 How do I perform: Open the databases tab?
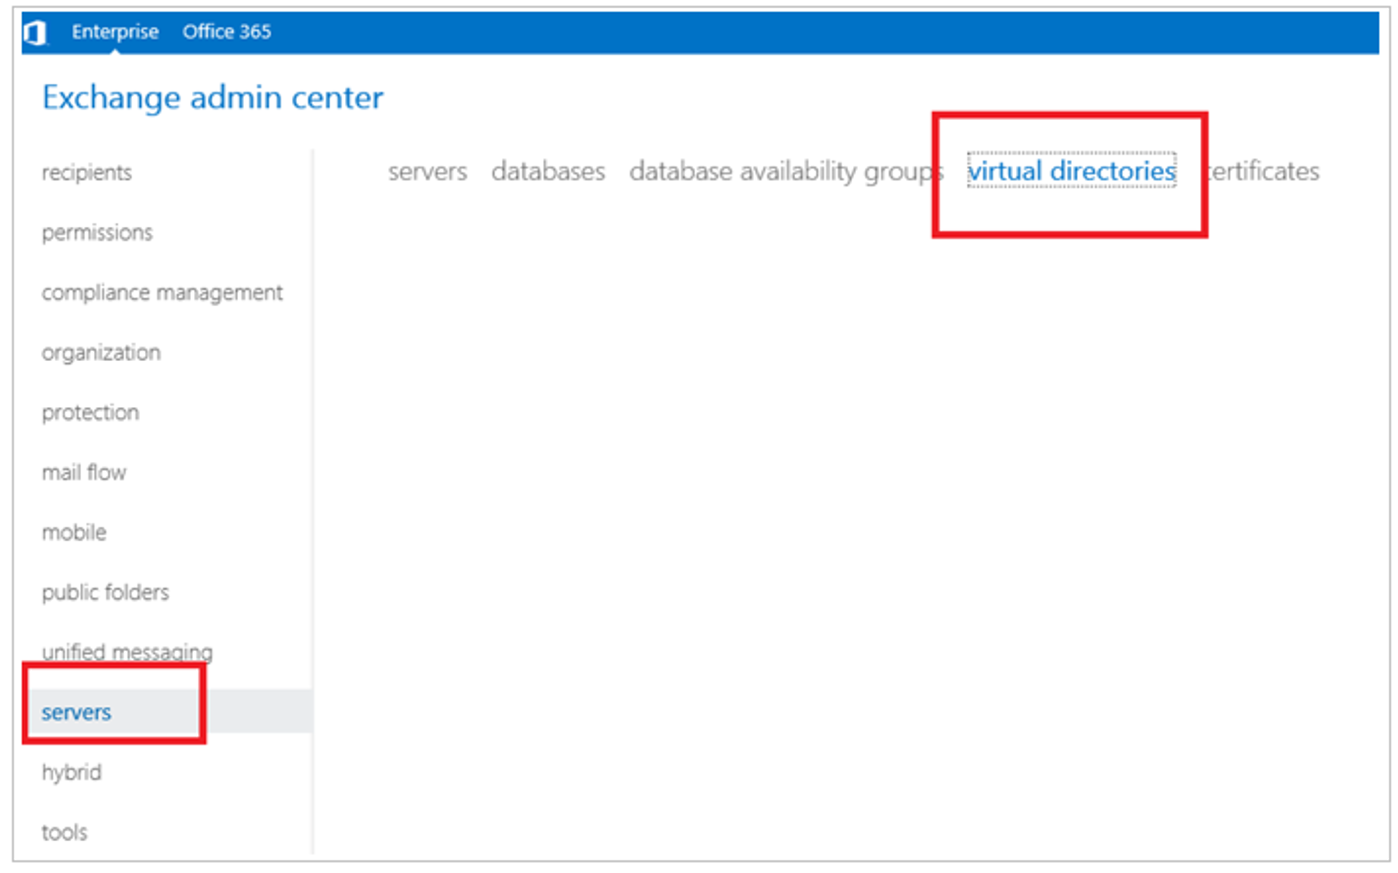coord(548,172)
